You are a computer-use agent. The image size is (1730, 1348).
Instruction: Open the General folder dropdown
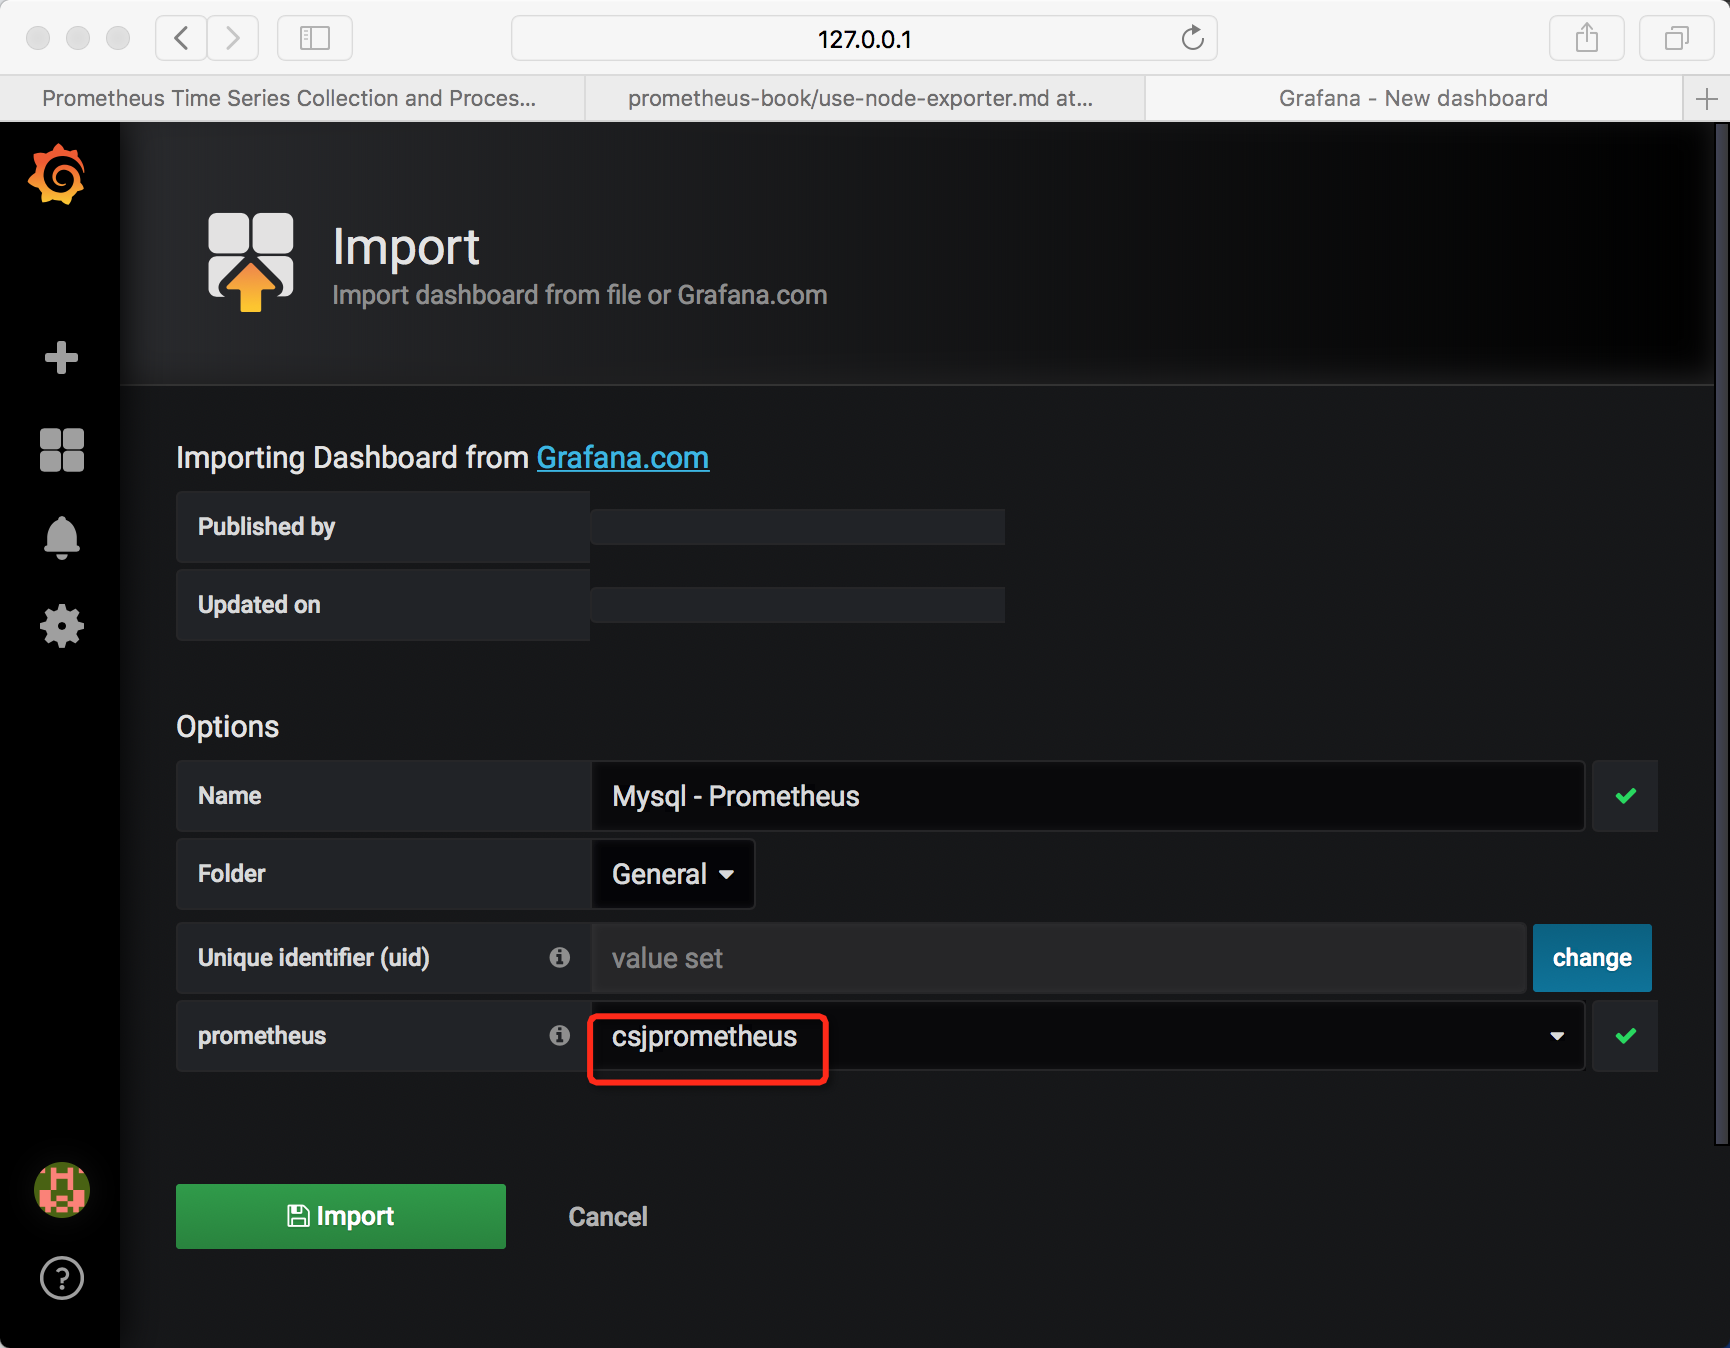pyautogui.click(x=673, y=874)
